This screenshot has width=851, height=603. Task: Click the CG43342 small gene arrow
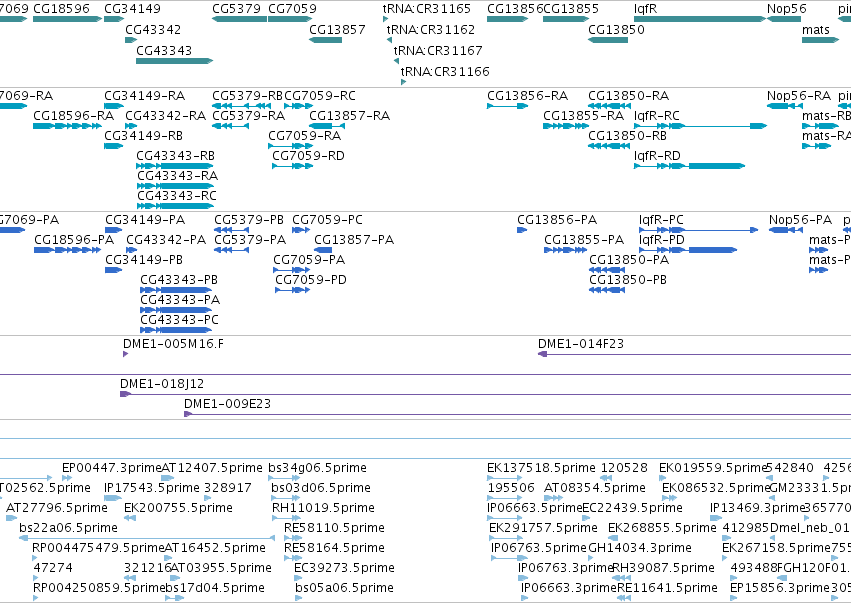coord(131,40)
